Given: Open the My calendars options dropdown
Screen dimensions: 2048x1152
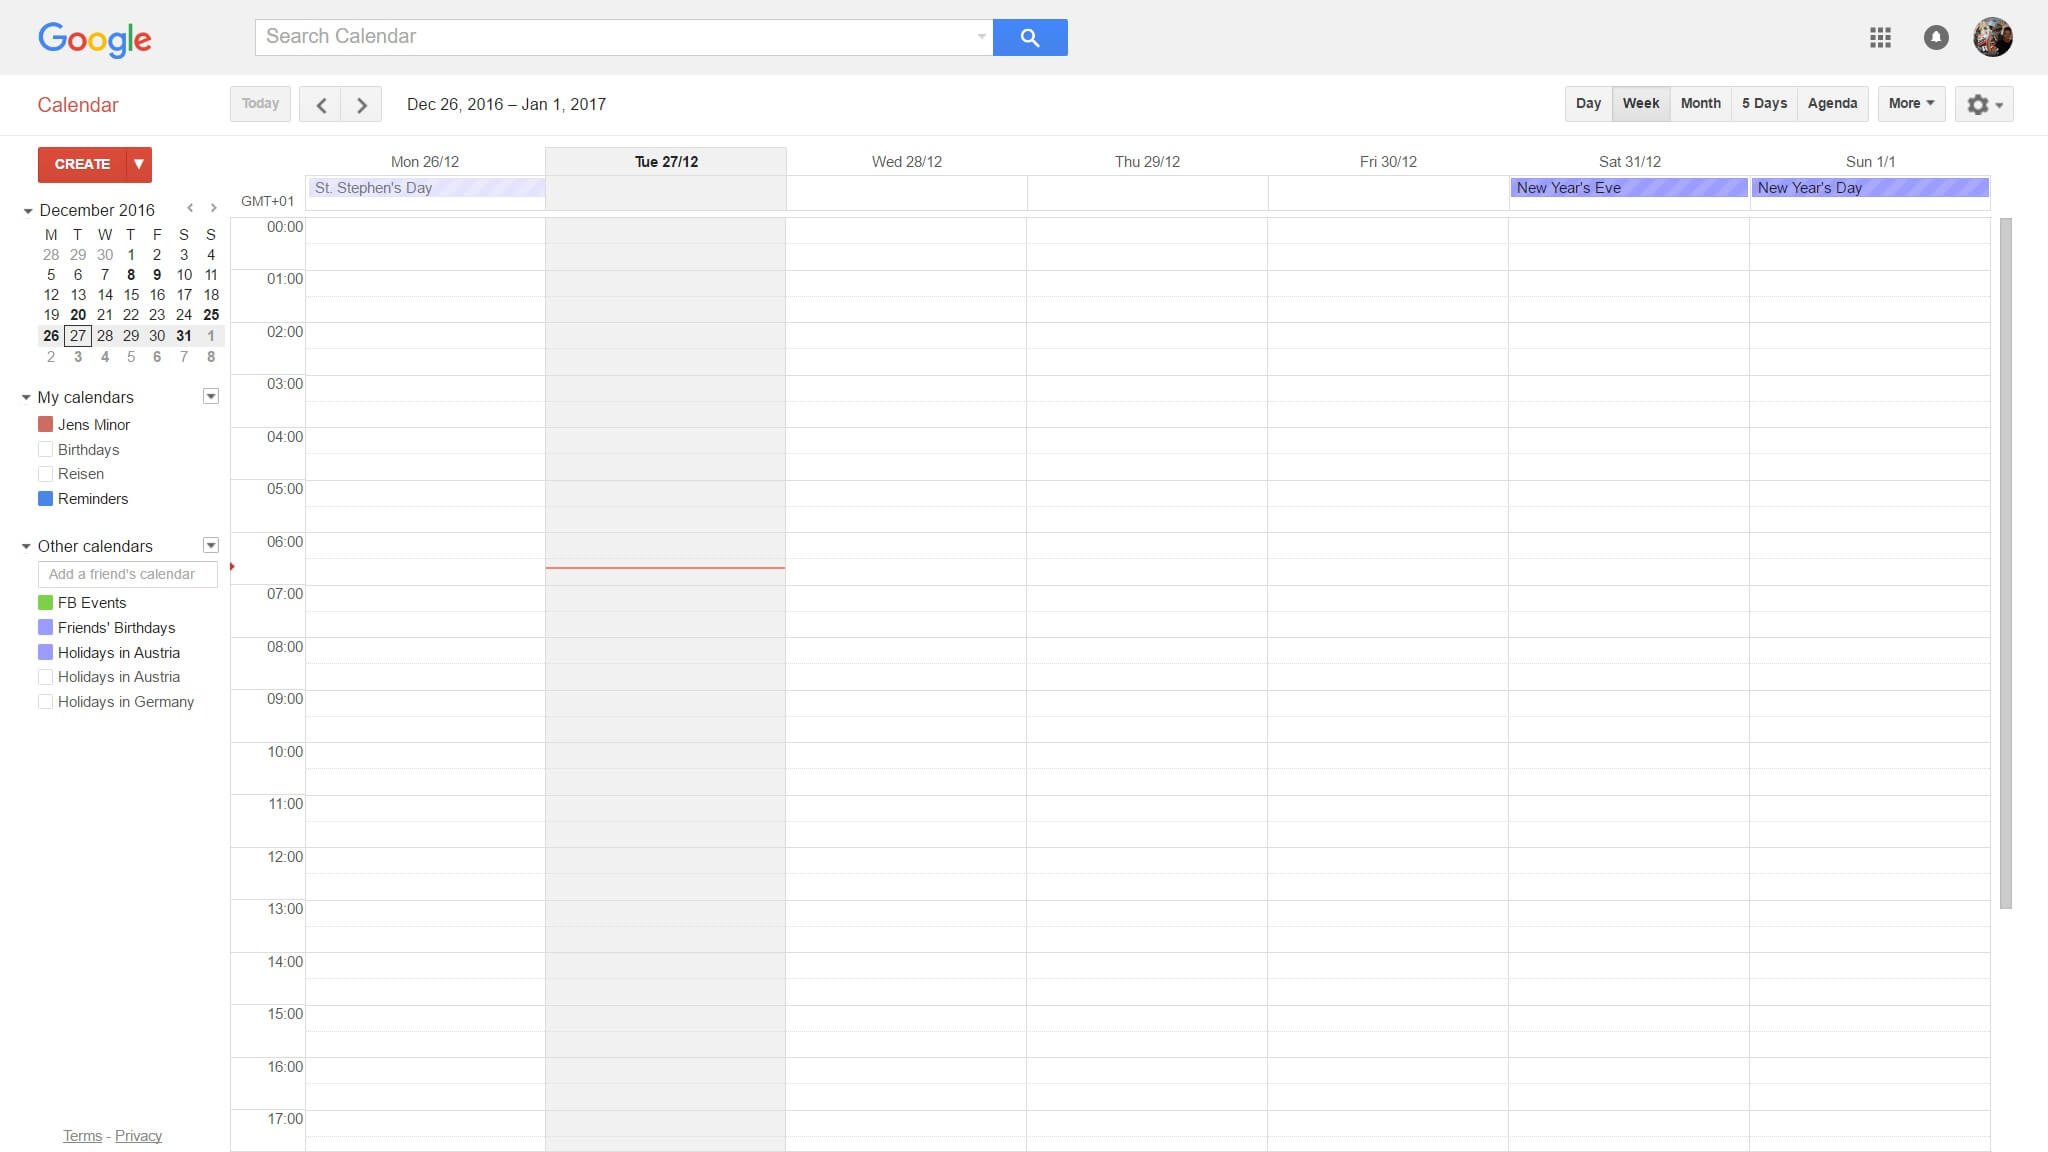Looking at the screenshot, I should click(211, 397).
